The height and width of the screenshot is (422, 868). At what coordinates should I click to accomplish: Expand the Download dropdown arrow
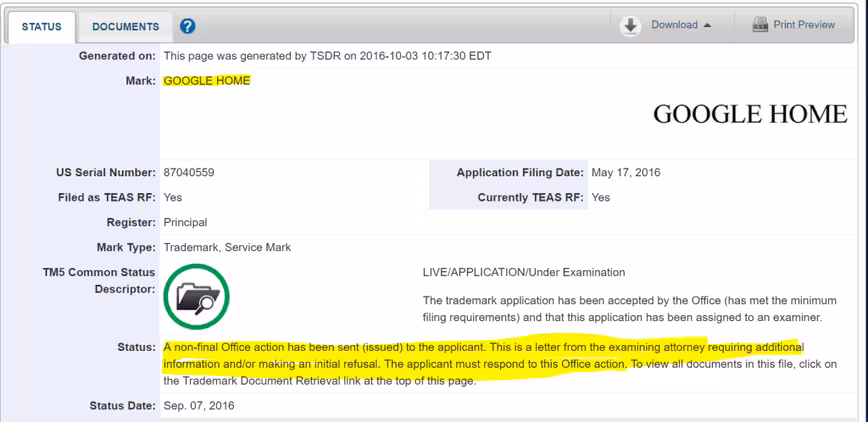tap(707, 25)
